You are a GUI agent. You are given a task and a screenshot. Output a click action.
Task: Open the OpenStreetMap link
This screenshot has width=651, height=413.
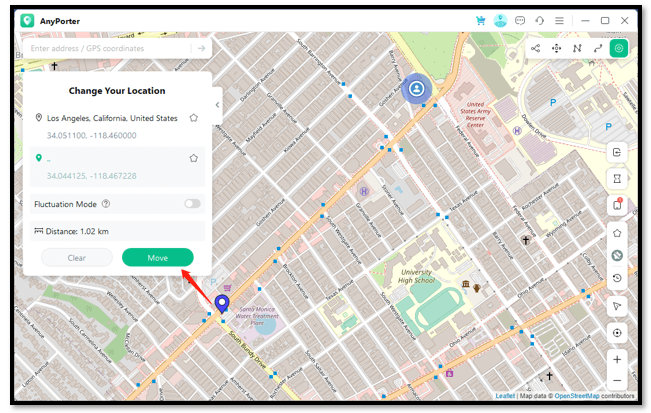click(577, 396)
